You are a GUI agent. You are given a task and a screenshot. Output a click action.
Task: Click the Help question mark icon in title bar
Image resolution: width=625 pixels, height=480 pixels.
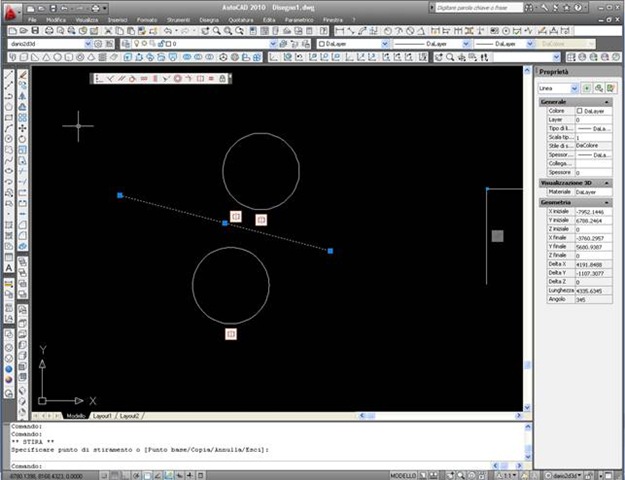tap(577, 8)
